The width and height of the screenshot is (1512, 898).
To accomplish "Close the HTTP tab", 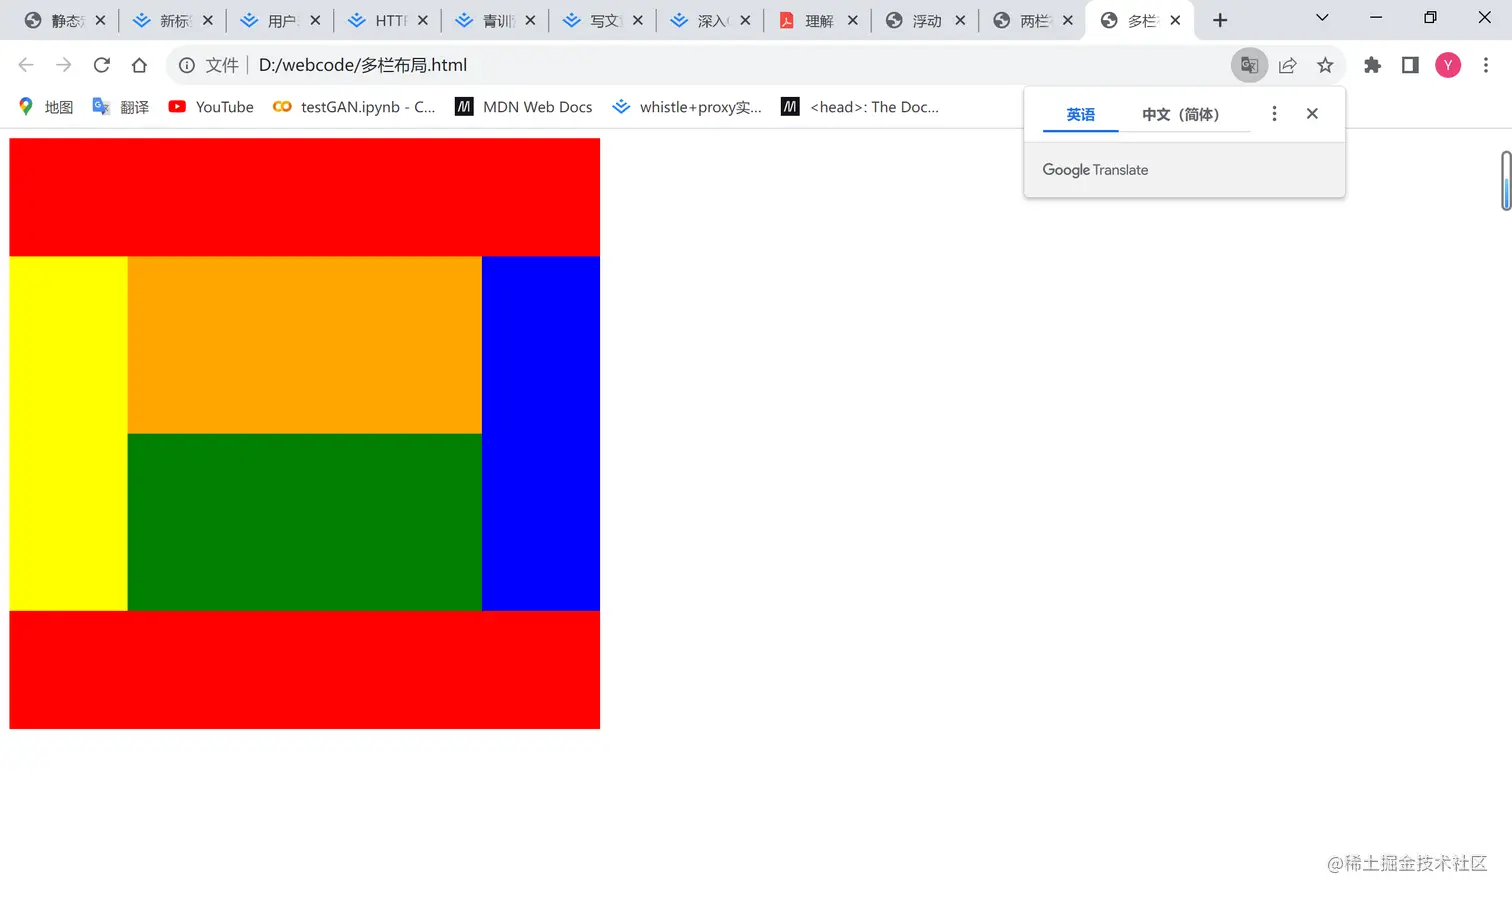I will pyautogui.click(x=423, y=20).
